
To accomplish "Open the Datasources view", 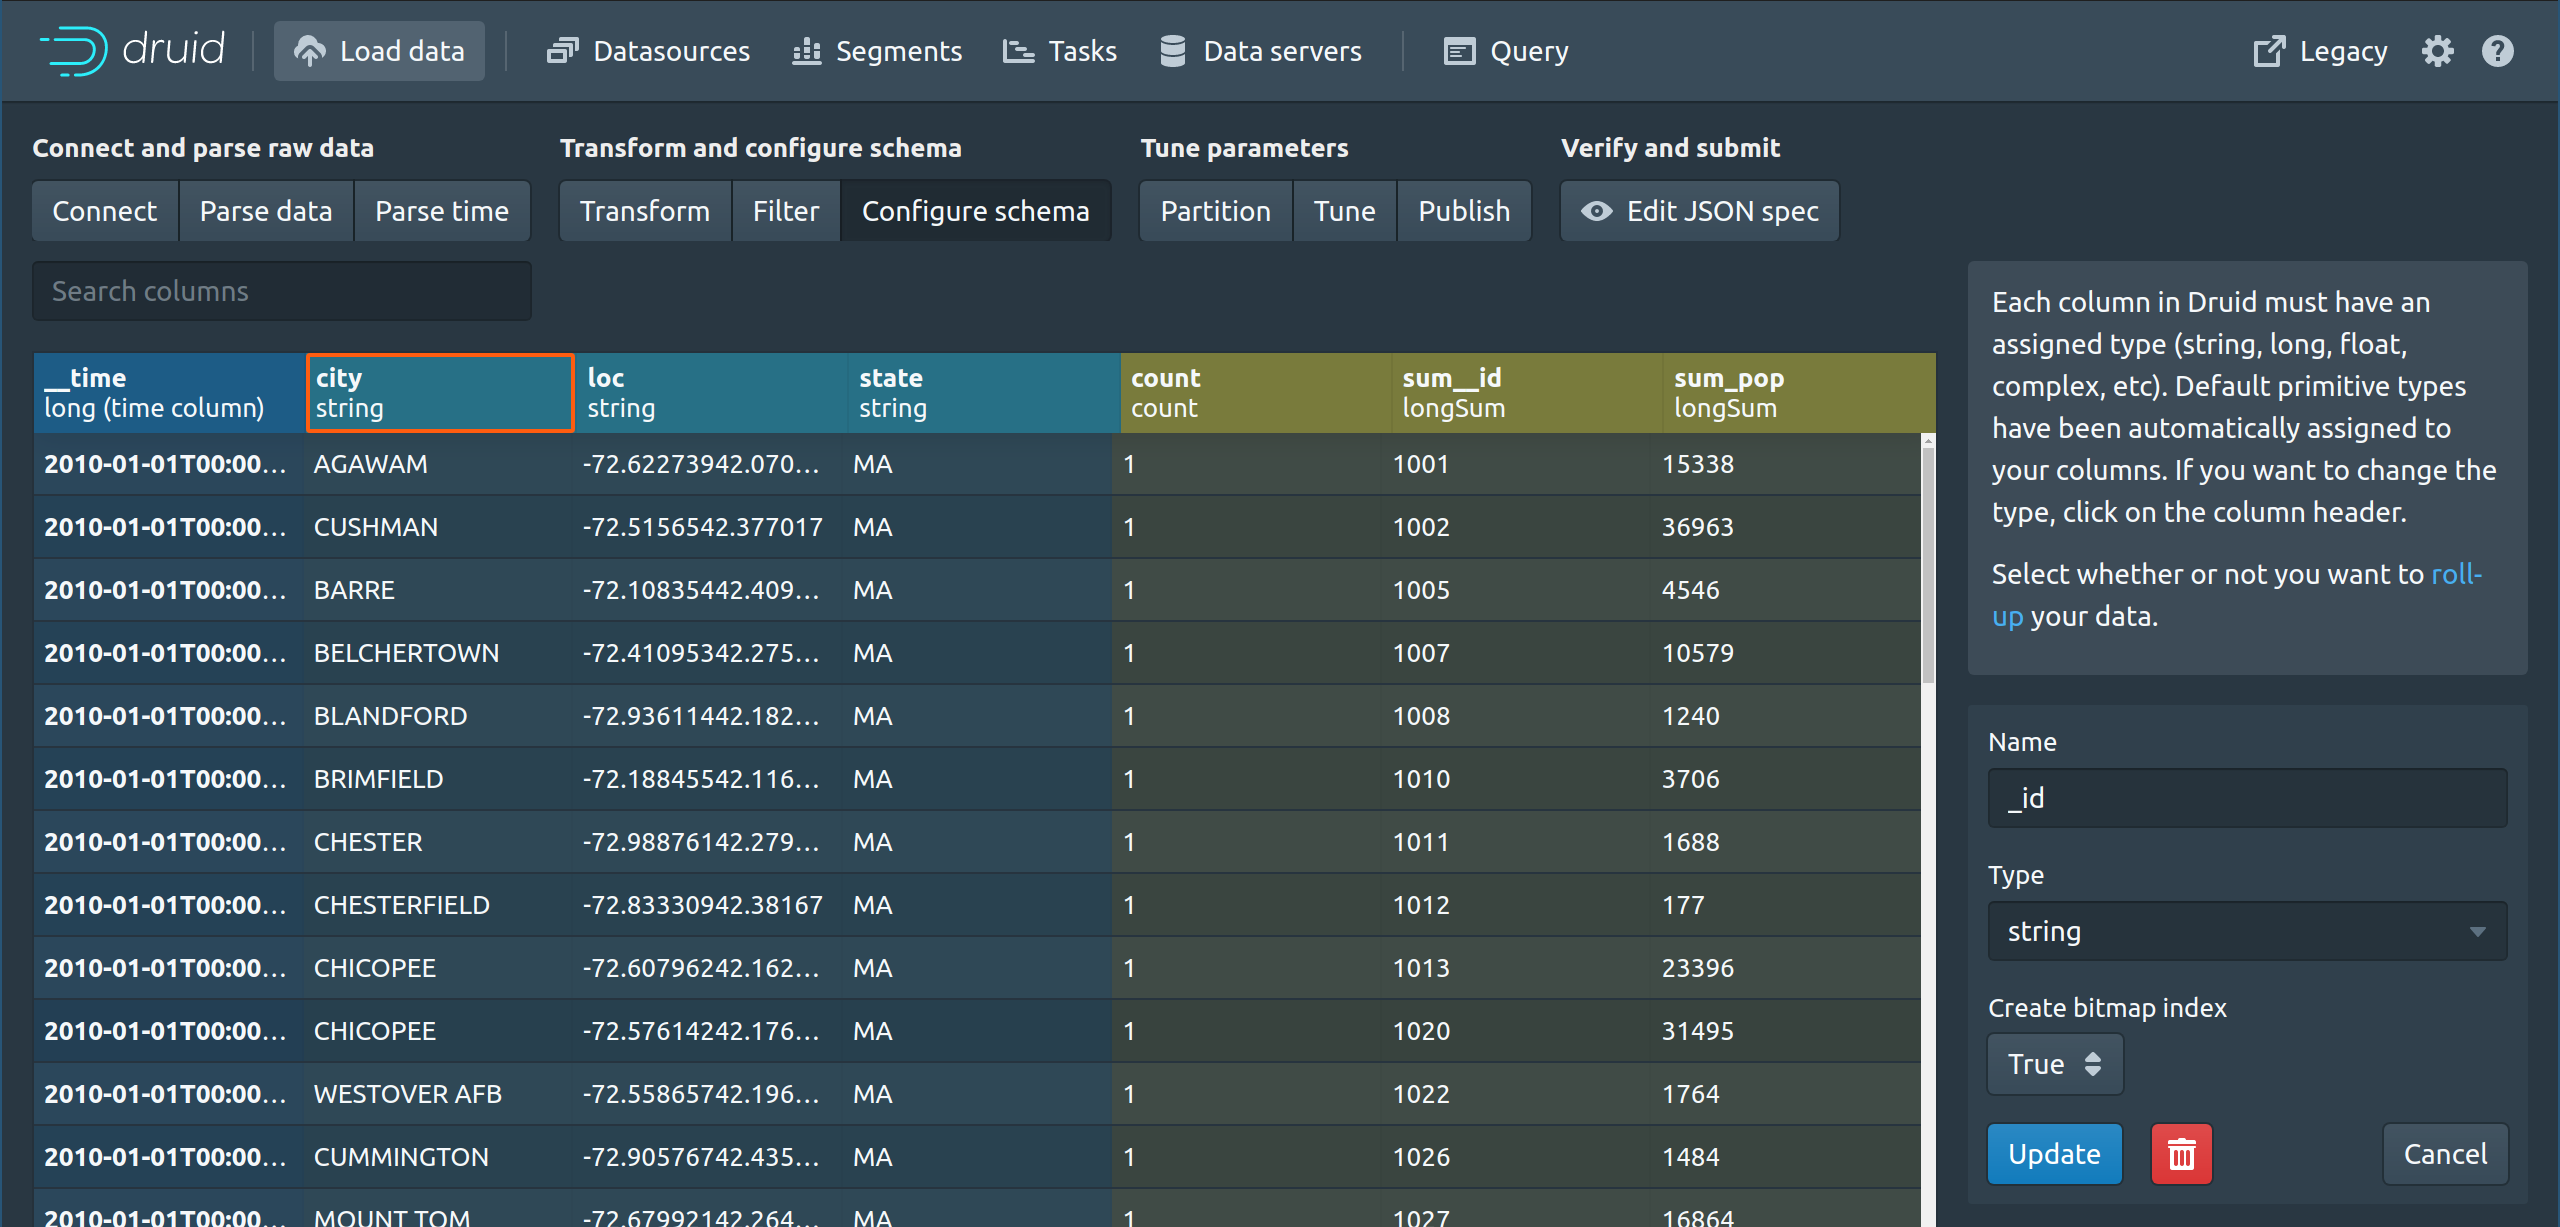I will point(648,51).
